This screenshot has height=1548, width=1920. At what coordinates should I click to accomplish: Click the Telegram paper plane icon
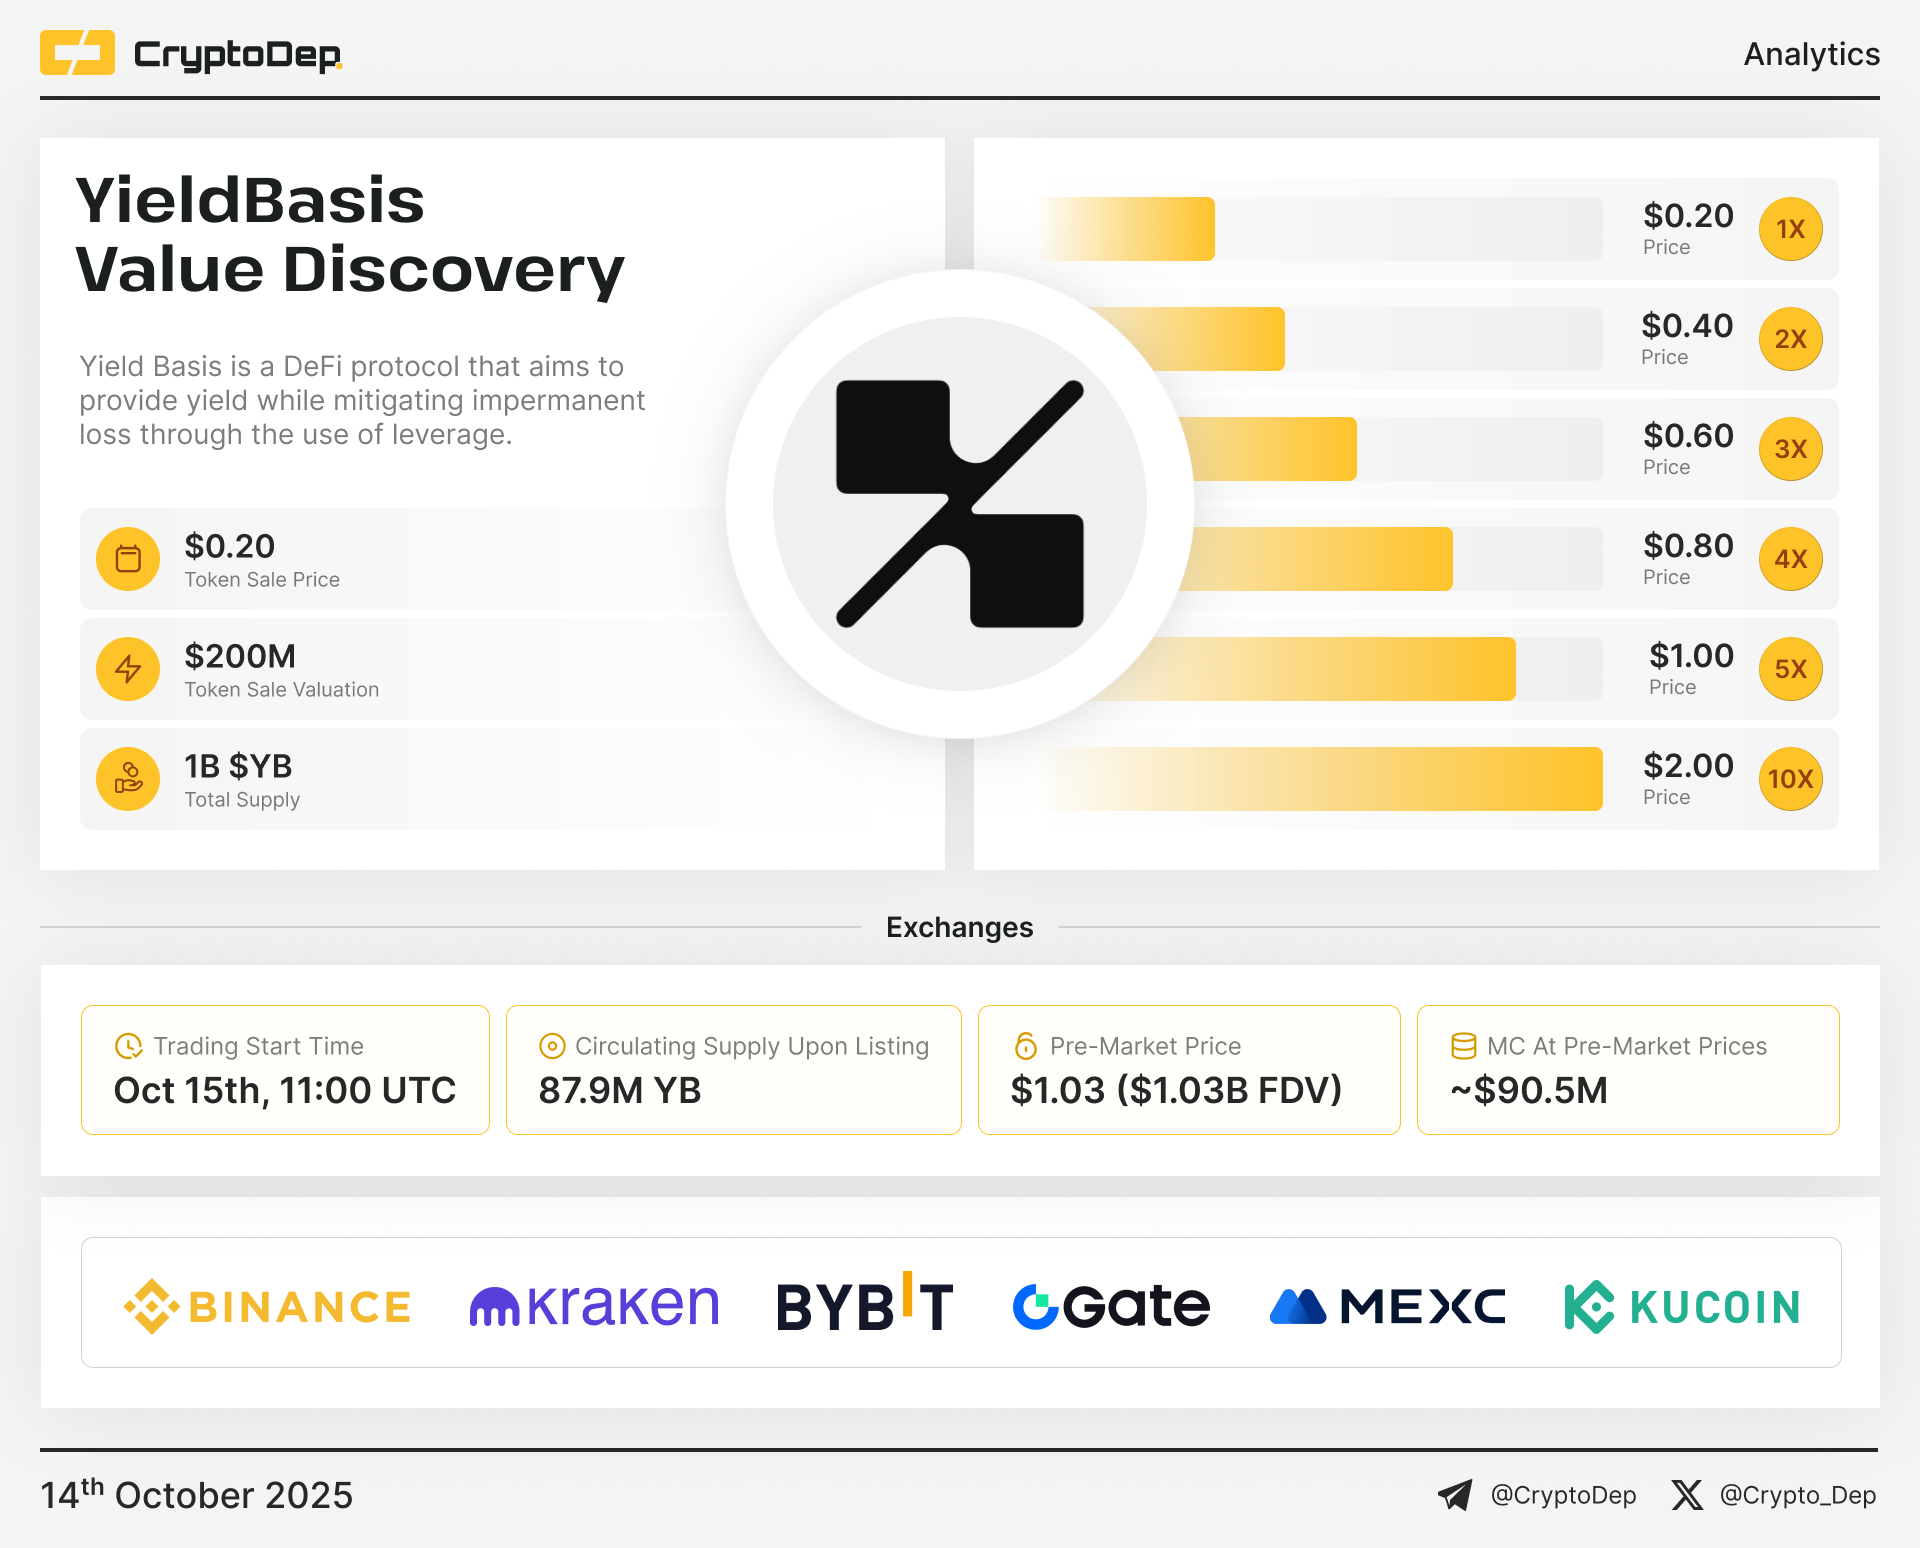1455,1495
